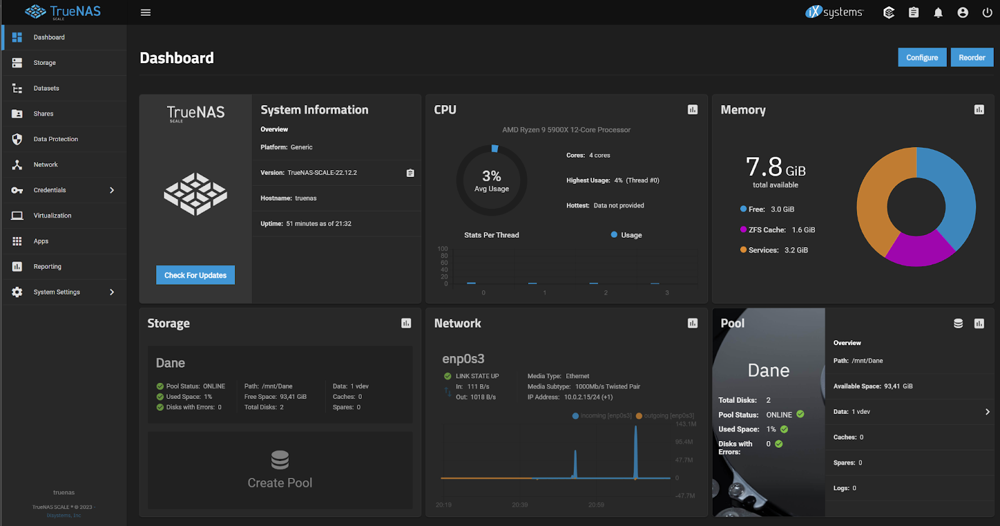Click the Reorder dashboard button

(x=972, y=57)
